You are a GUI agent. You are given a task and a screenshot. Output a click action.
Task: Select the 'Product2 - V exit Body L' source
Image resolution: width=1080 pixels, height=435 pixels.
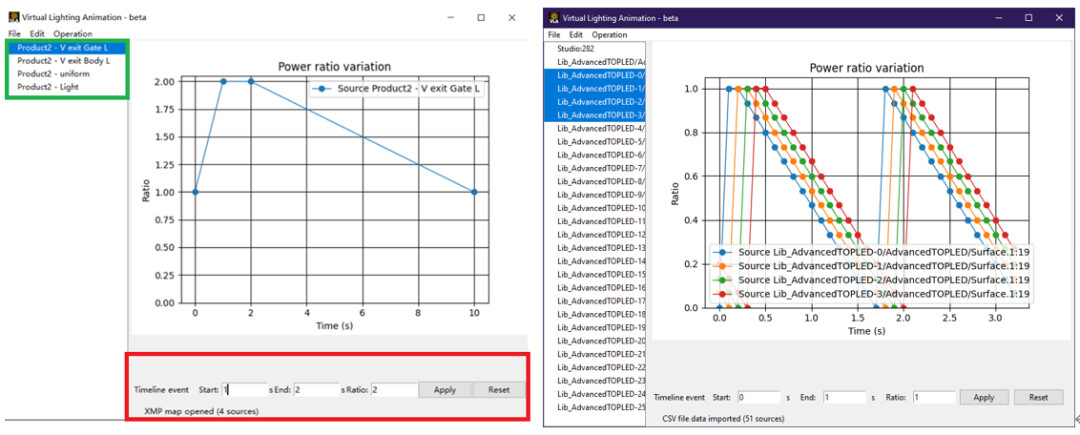(x=63, y=61)
